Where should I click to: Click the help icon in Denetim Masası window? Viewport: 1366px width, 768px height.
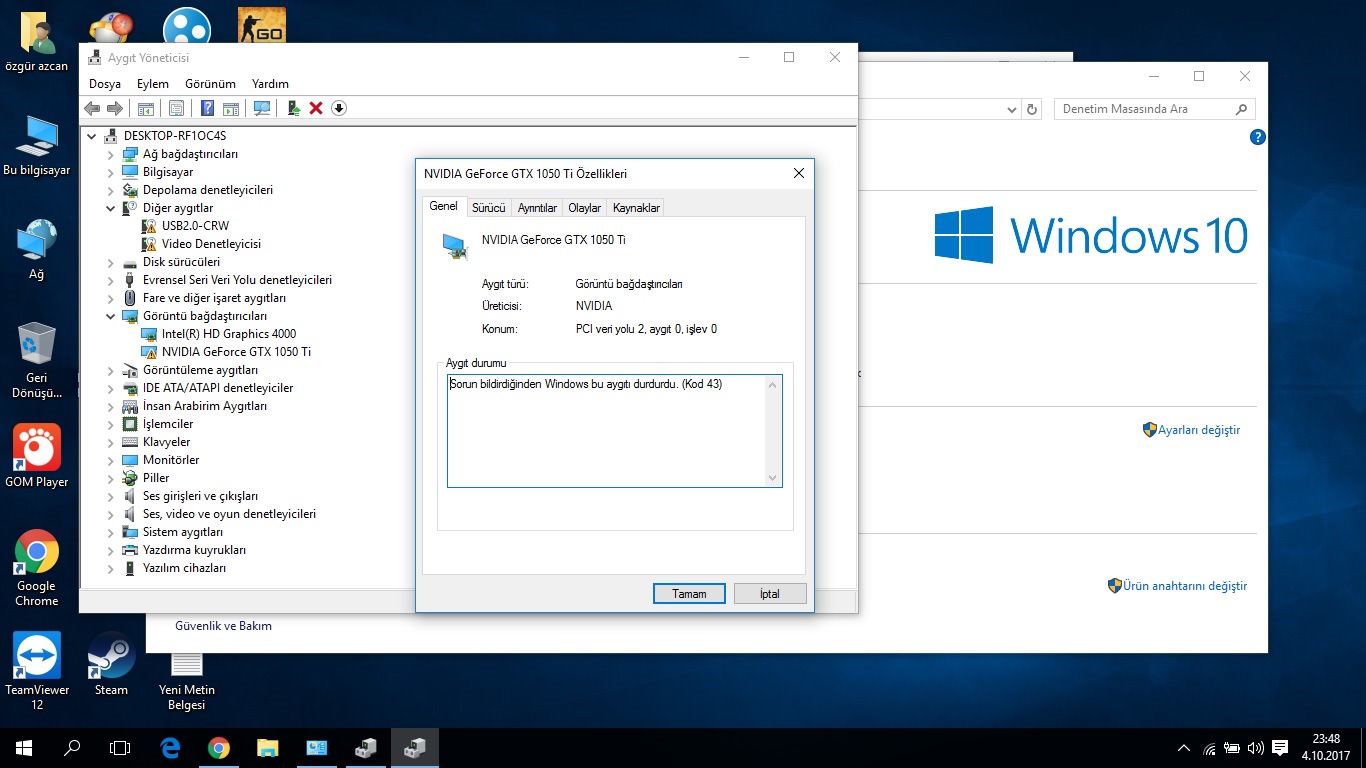[x=1258, y=138]
